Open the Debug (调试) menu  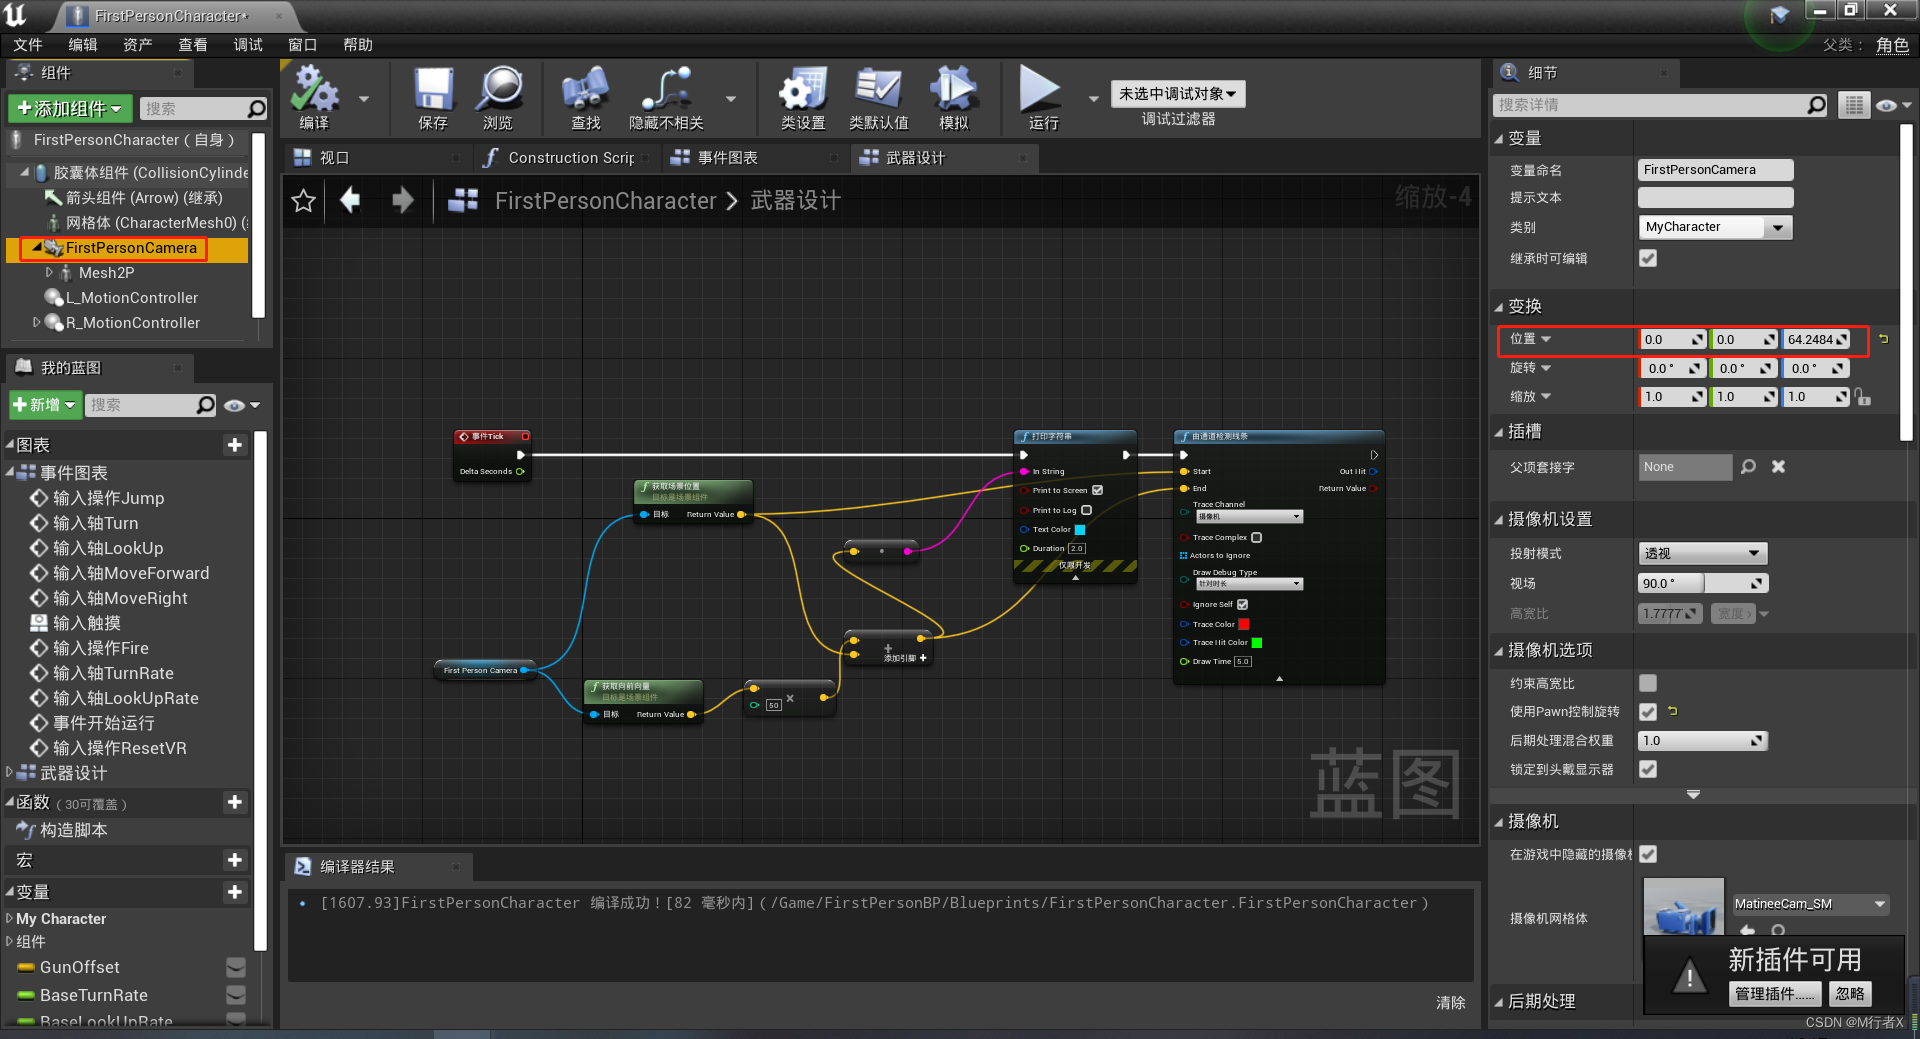click(x=248, y=45)
